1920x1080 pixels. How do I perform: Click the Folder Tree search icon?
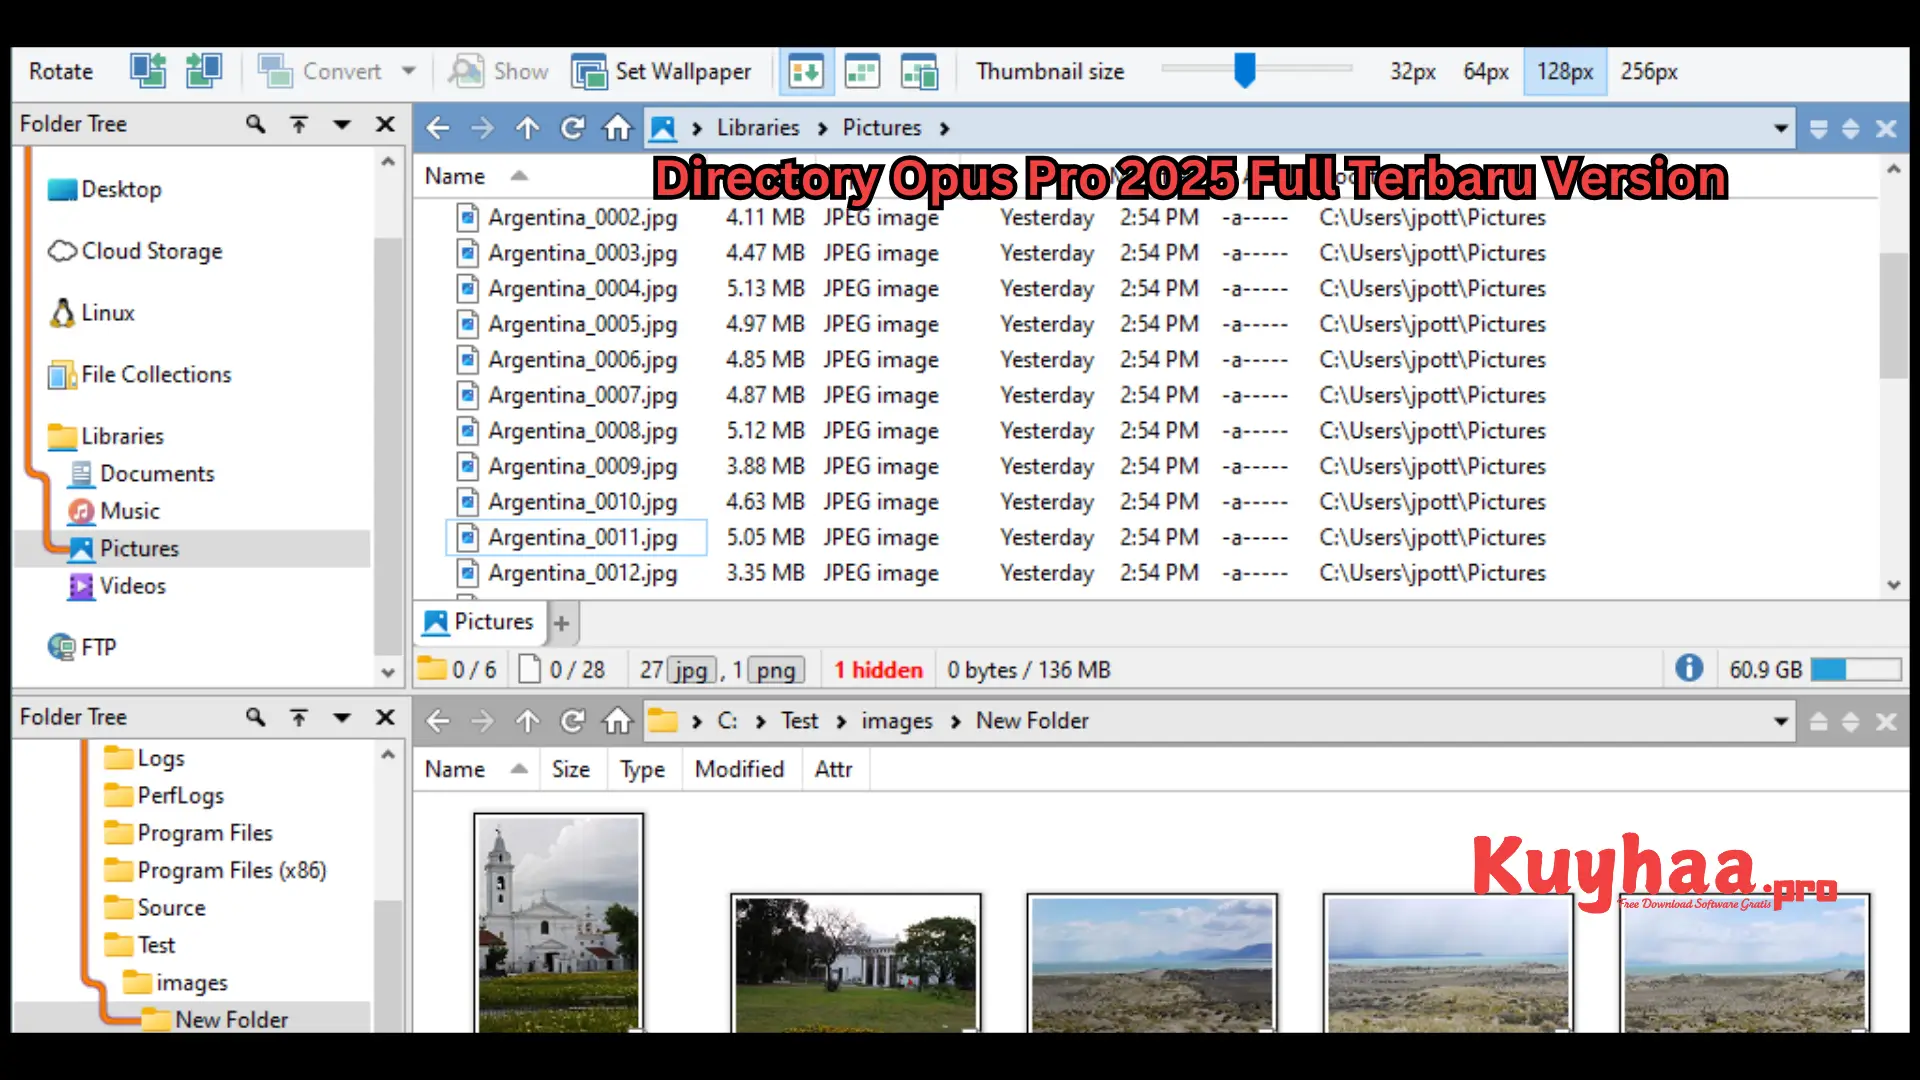click(255, 124)
